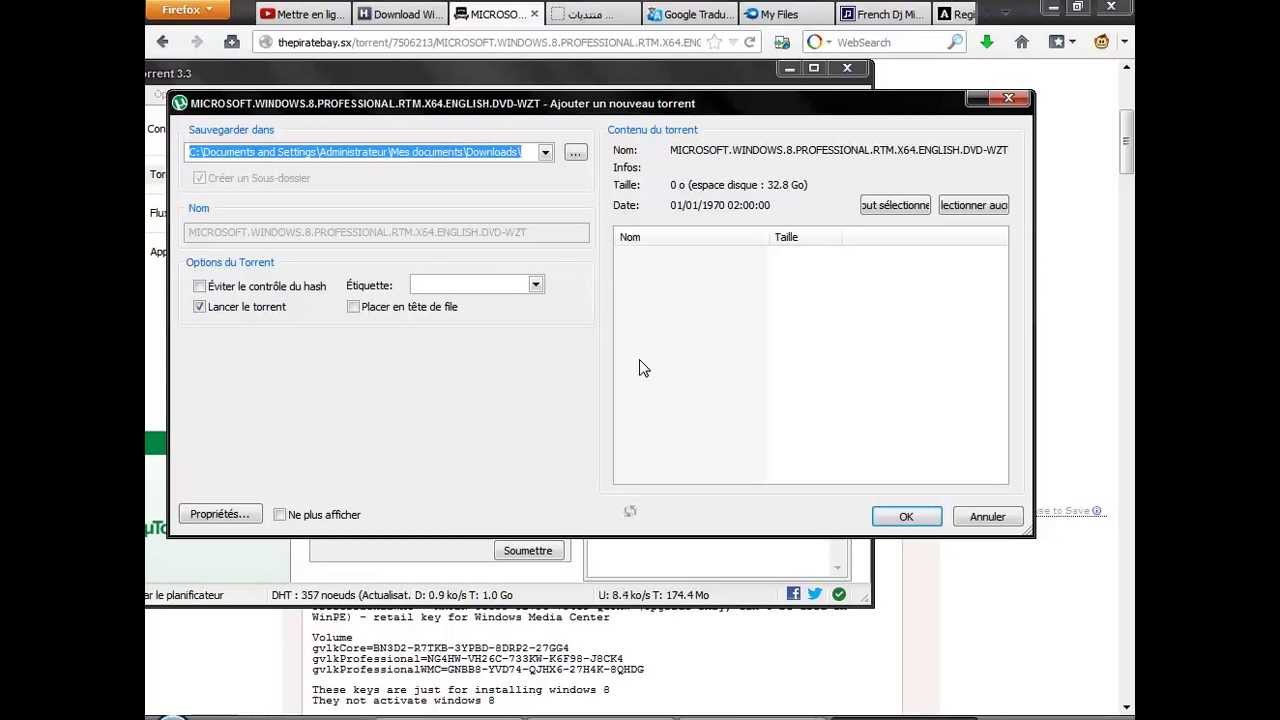Cancel with the Annuler button
The height and width of the screenshot is (720, 1280).
987,517
